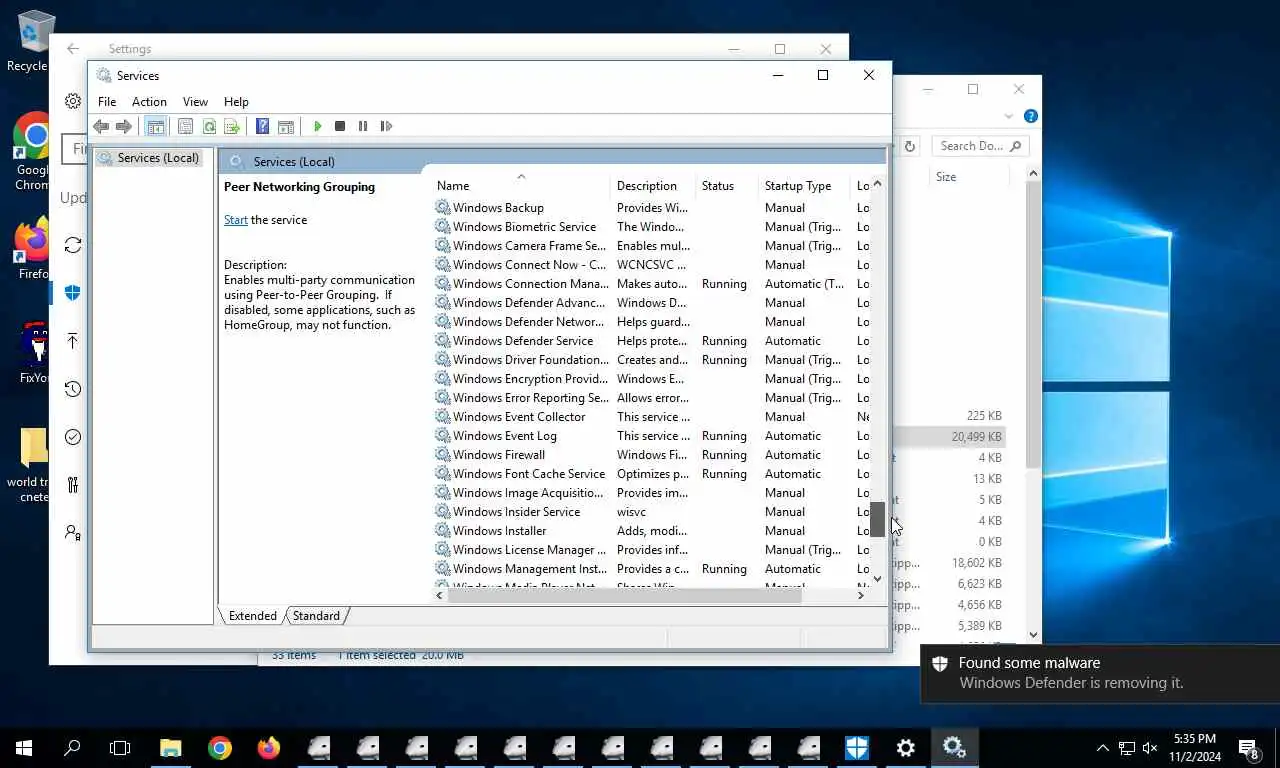
Task: Open the View menu in Services
Action: pyautogui.click(x=195, y=102)
